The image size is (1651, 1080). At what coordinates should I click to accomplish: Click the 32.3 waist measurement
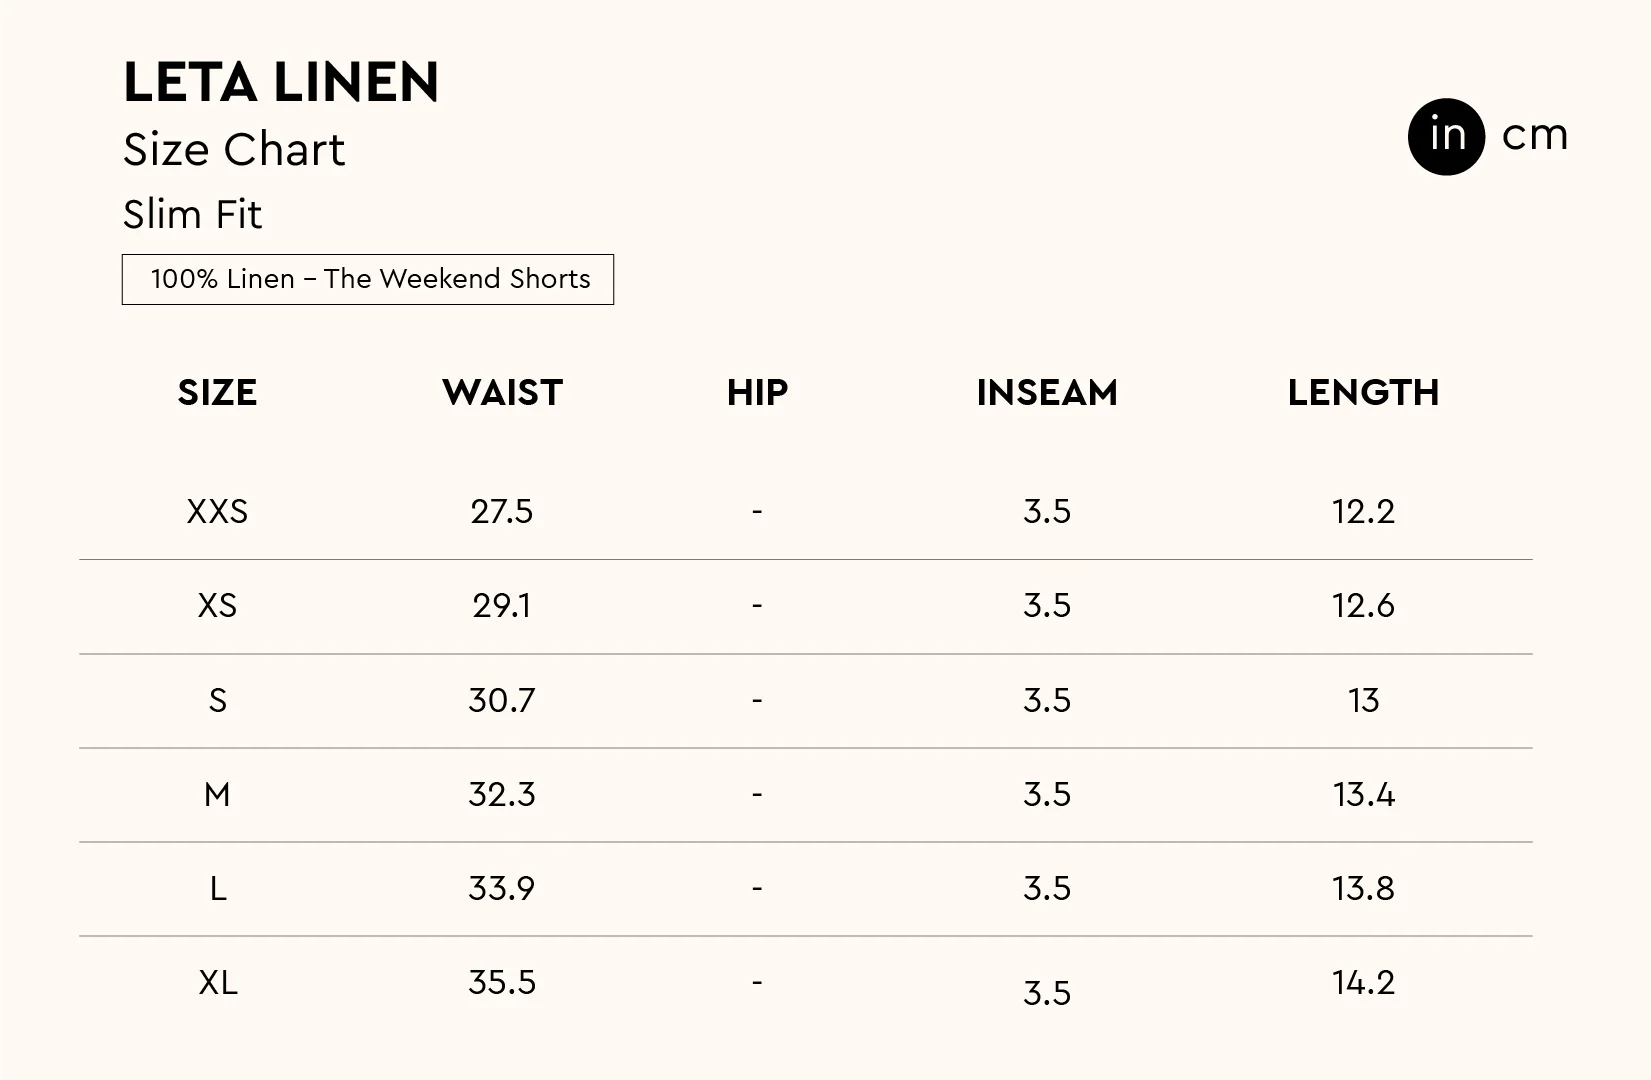click(x=502, y=795)
